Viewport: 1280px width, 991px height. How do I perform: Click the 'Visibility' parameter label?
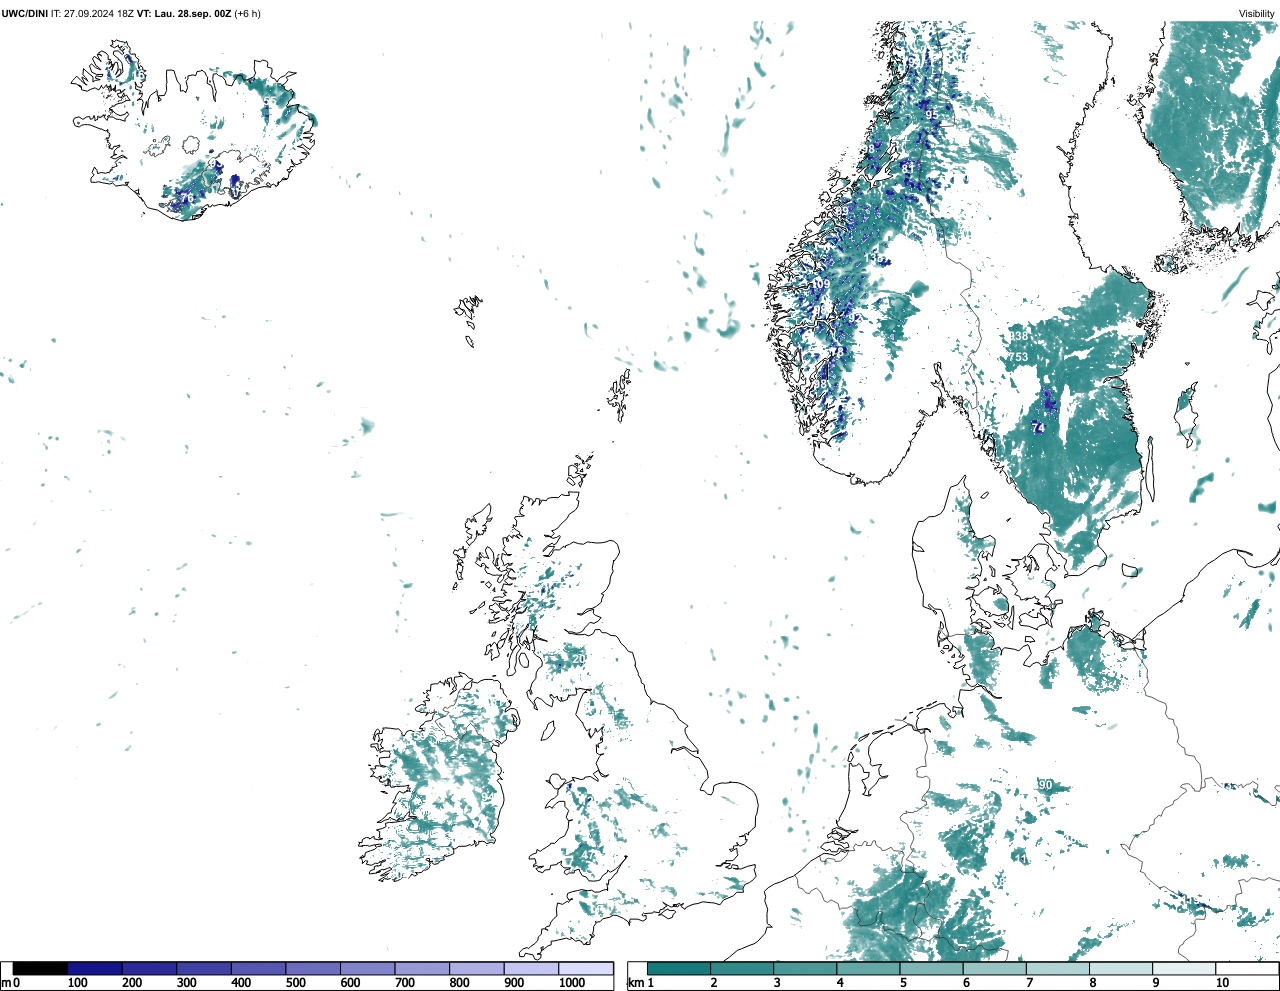pyautogui.click(x=1257, y=14)
